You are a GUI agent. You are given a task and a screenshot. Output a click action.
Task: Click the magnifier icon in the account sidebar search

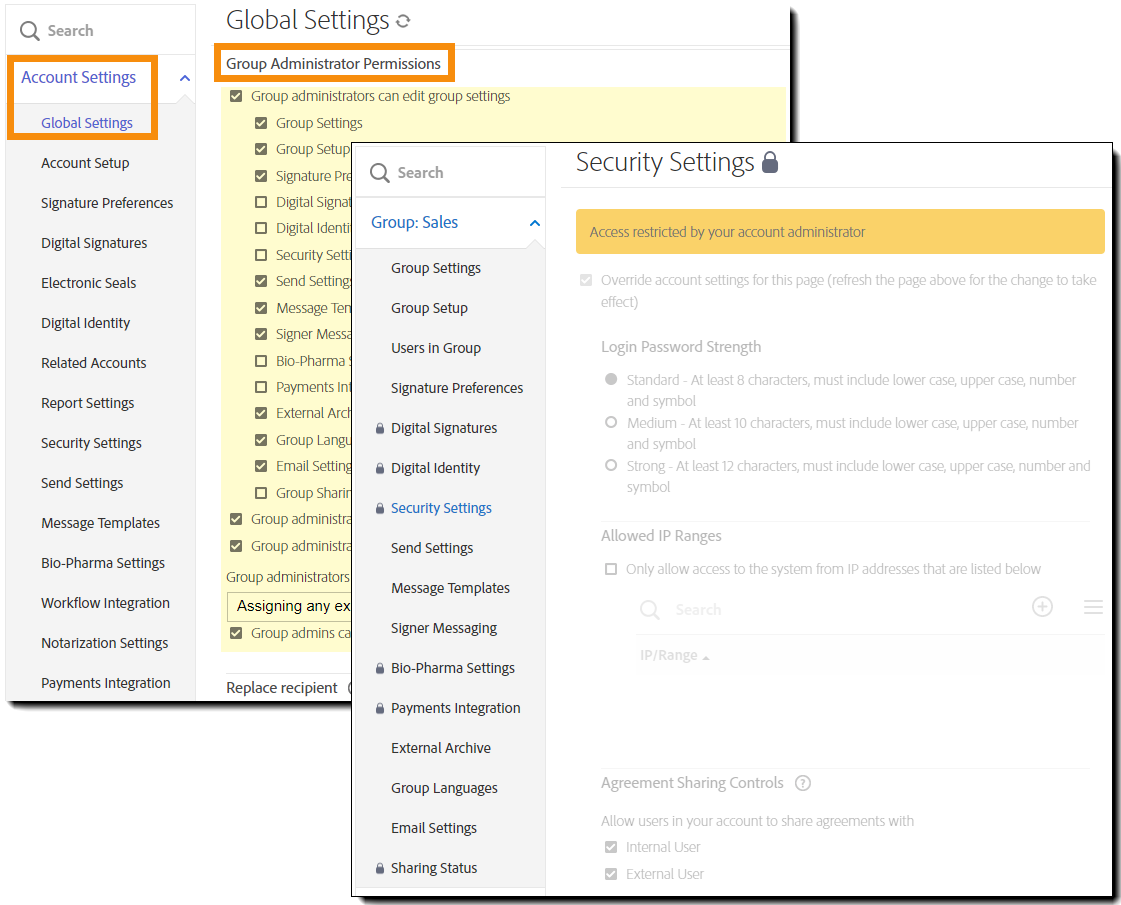point(29,30)
